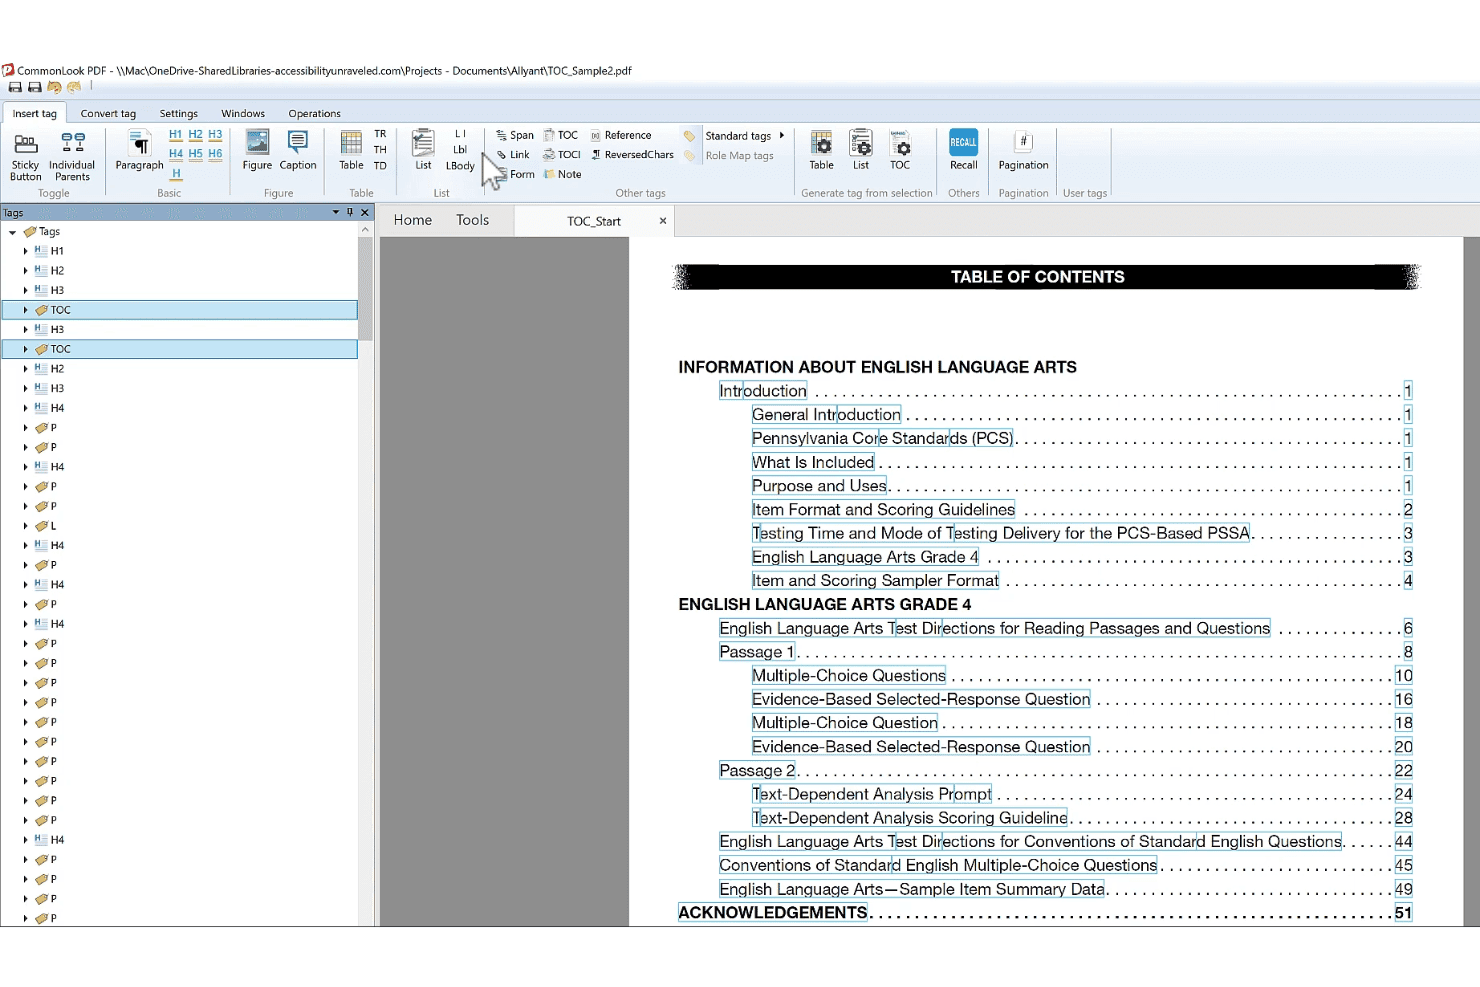
Task: Toggle the Sticky Button option
Action: coord(25,156)
